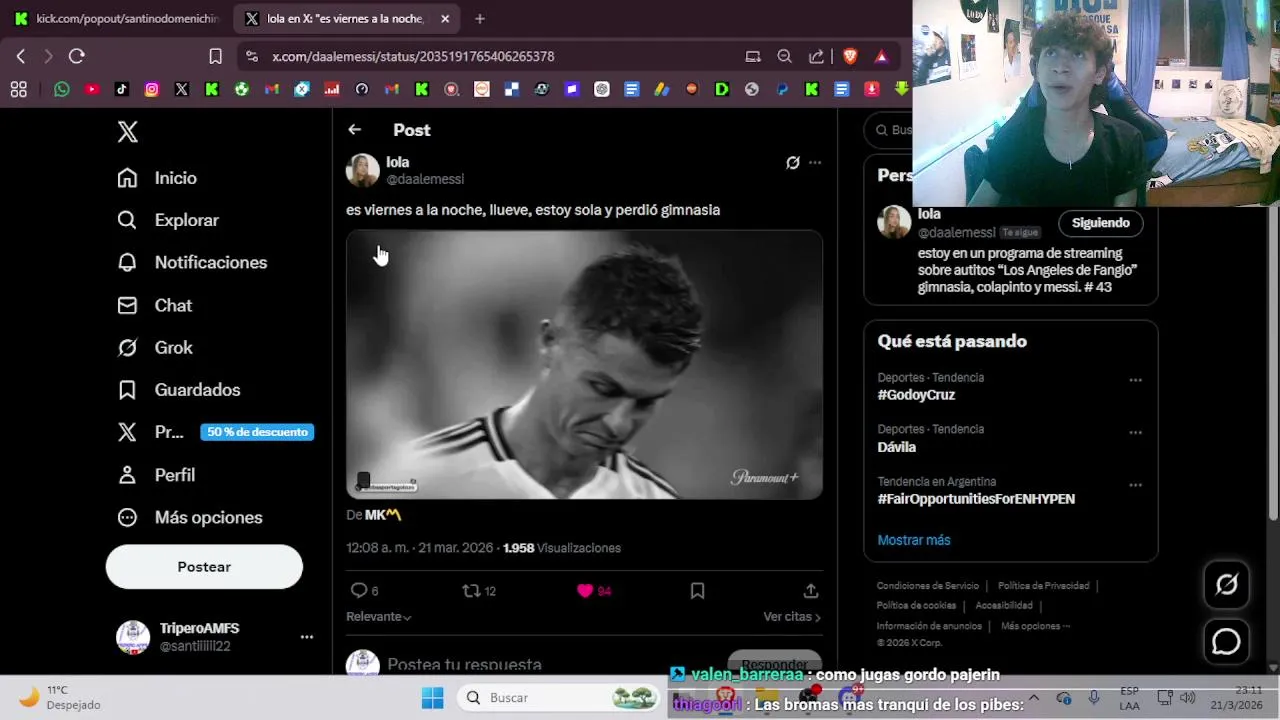1280x720 pixels.
Task: Open Guardados bookmarks page
Action: click(179, 390)
